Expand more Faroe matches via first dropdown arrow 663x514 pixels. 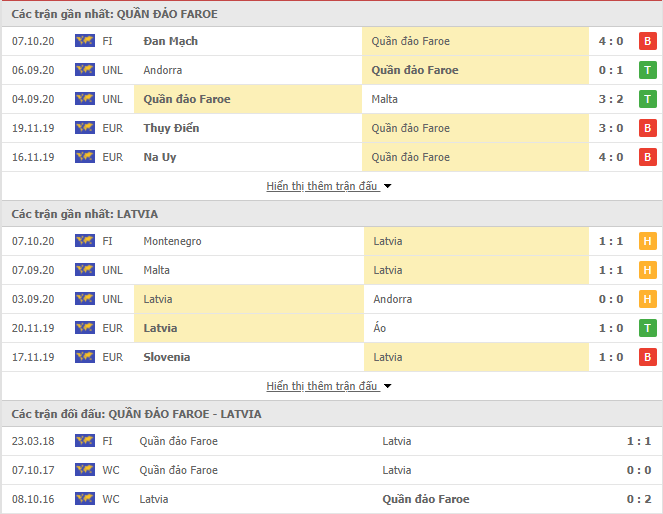tap(387, 186)
